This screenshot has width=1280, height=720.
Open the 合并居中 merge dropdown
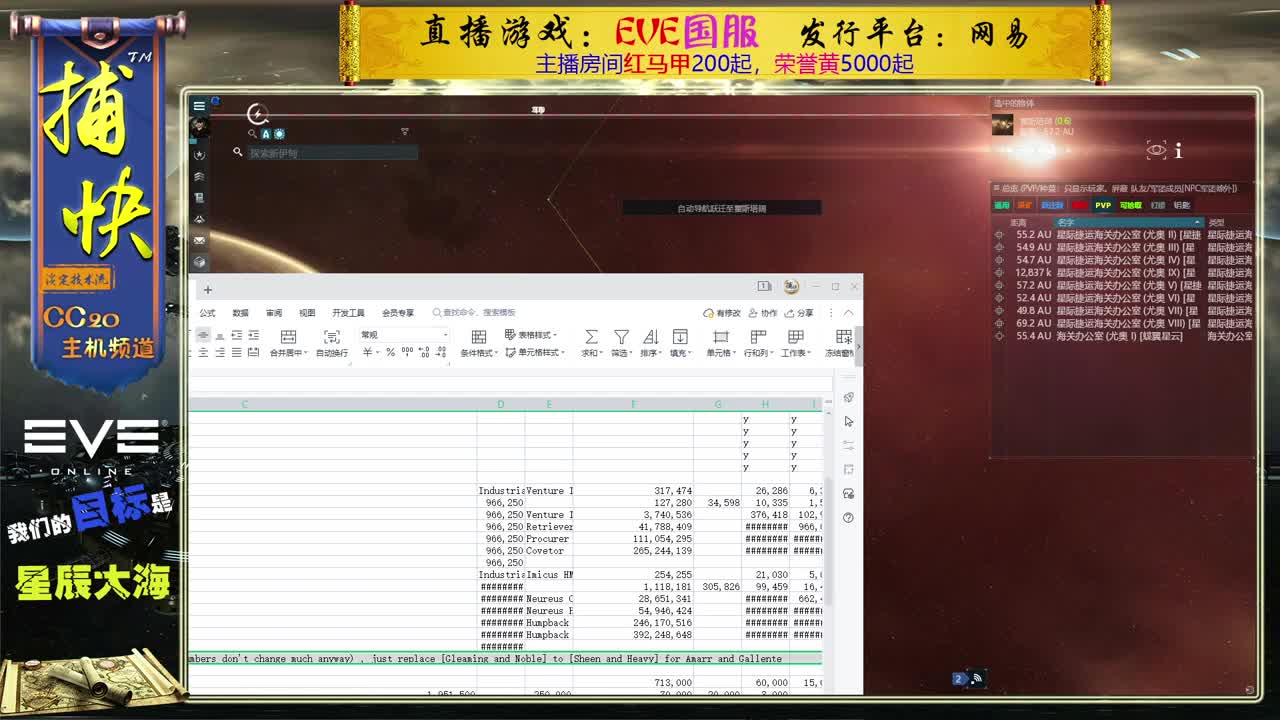(x=288, y=343)
